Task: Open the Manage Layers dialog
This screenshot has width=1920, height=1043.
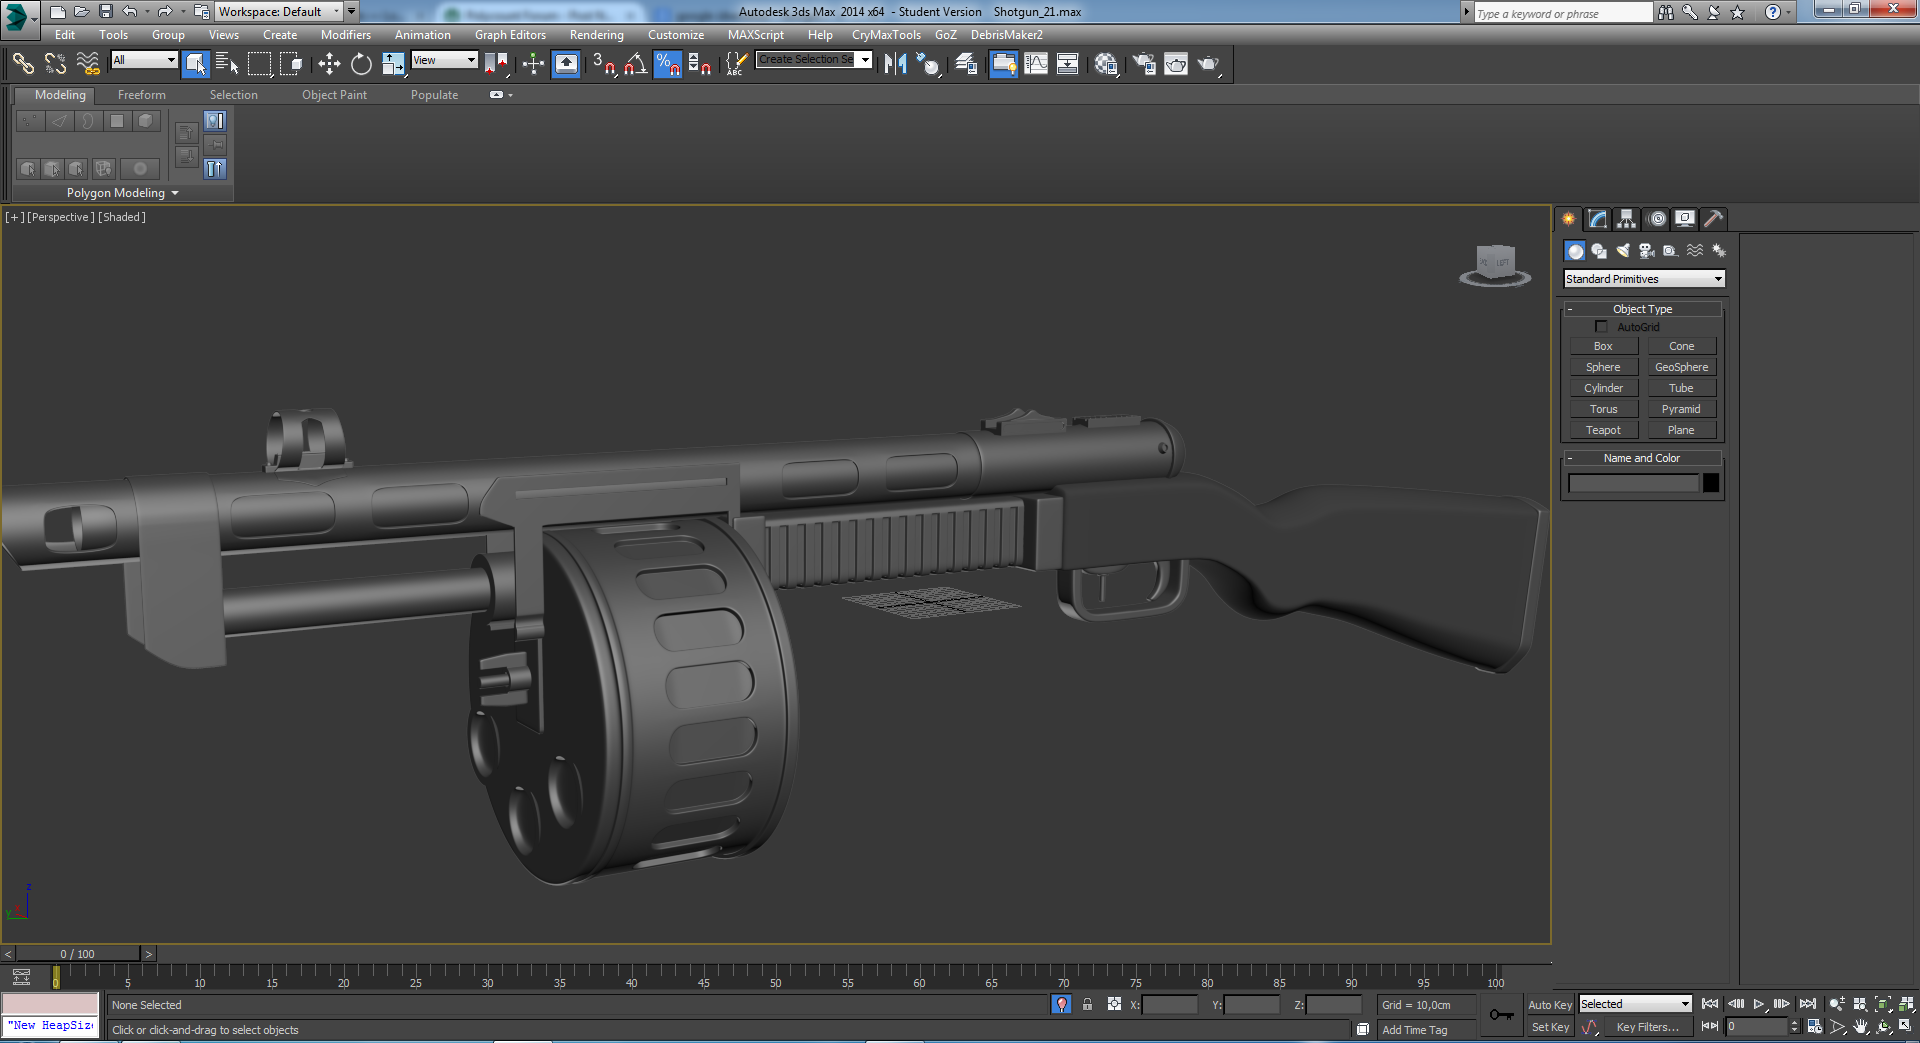Action: pyautogui.click(x=966, y=64)
